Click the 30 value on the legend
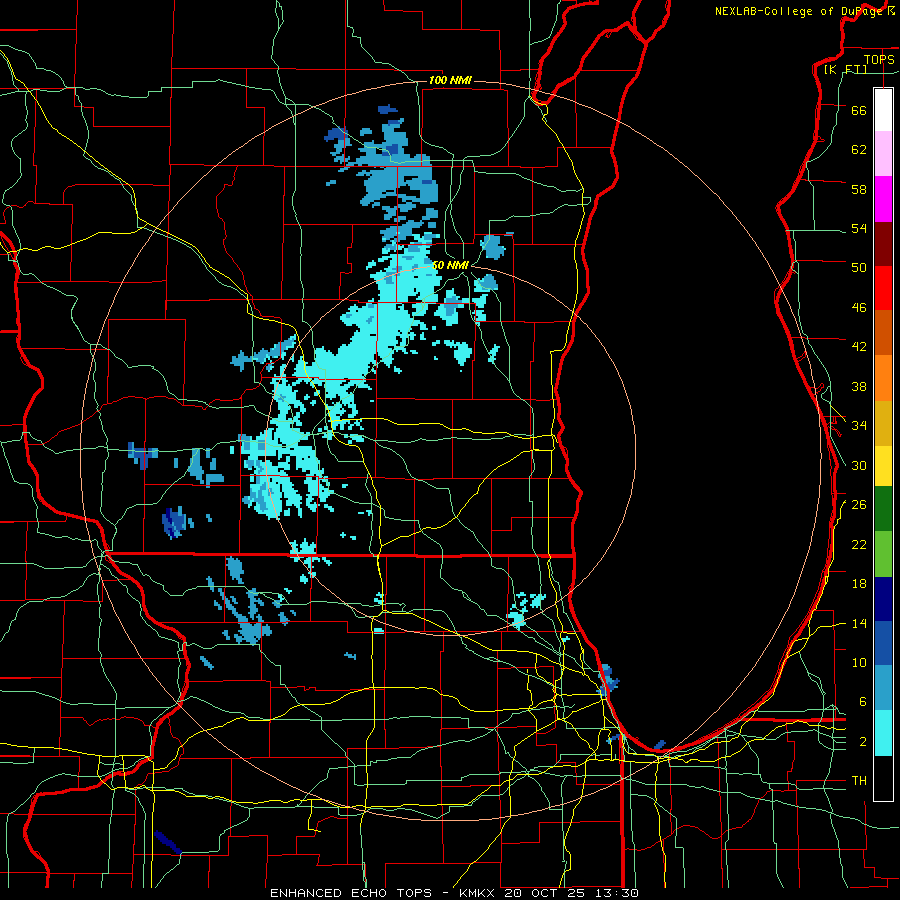The height and width of the screenshot is (900, 900). [x=859, y=465]
